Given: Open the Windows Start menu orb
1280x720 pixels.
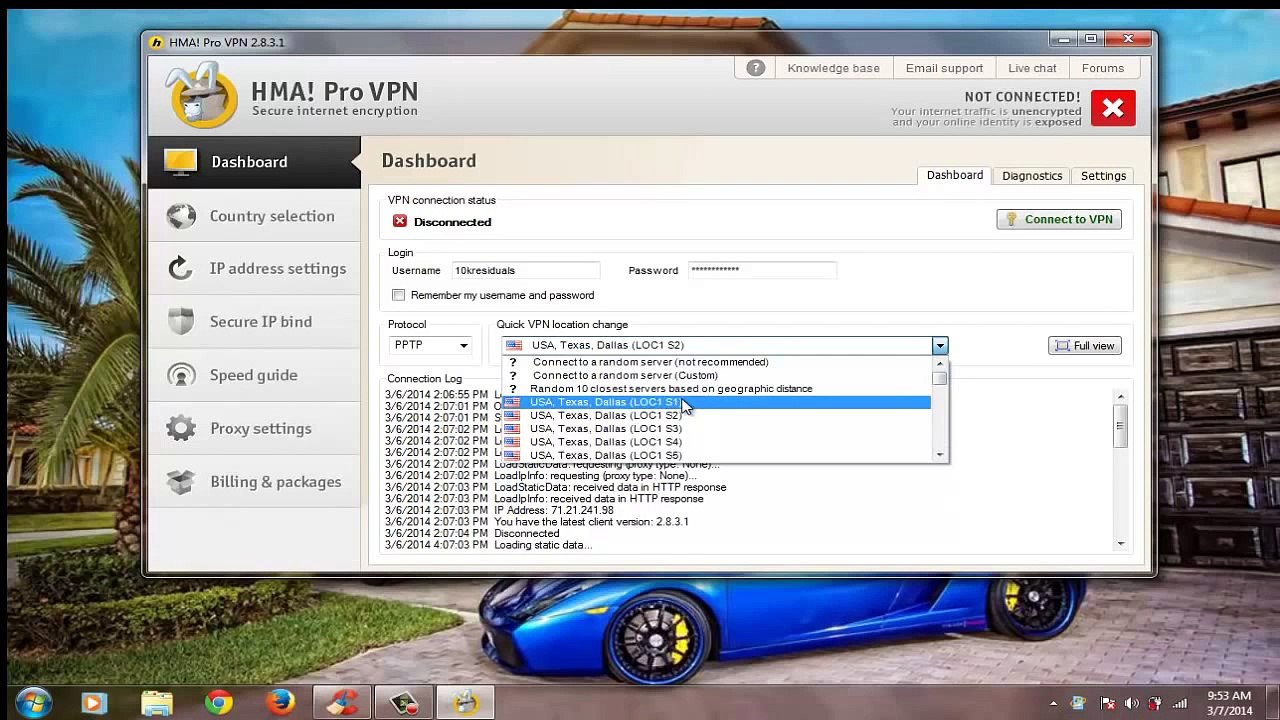Looking at the screenshot, I should pos(33,702).
